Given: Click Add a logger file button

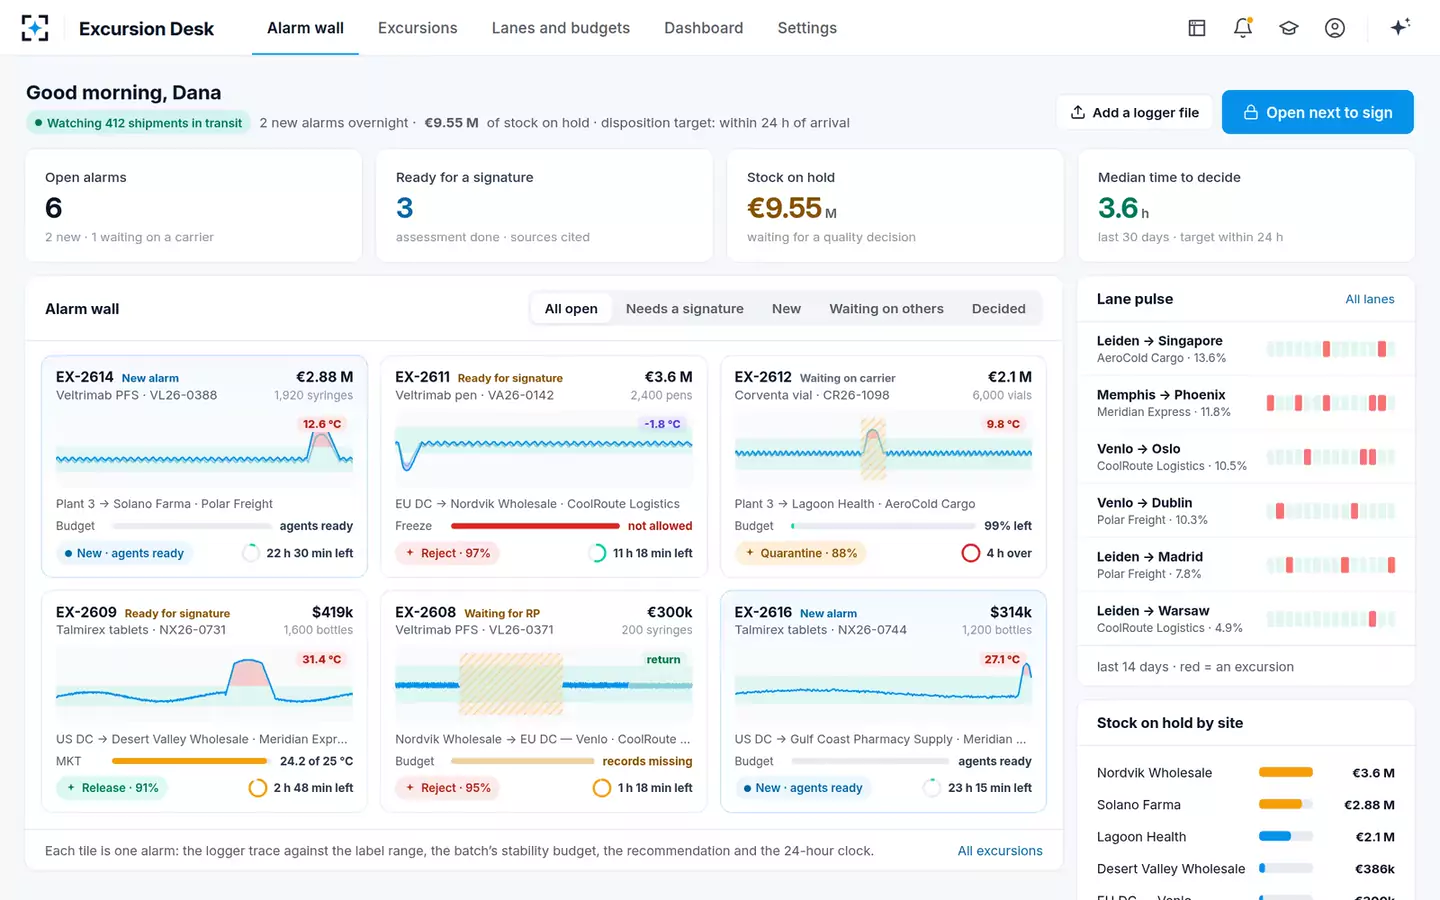Looking at the screenshot, I should 1134,112.
